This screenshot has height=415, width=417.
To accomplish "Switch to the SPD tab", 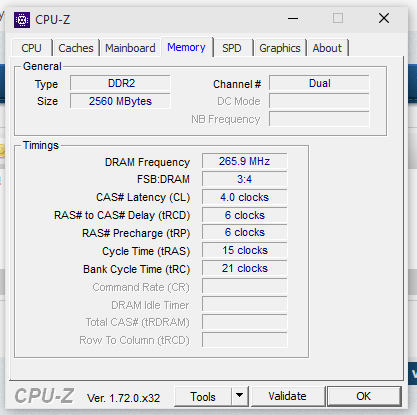I will (232, 48).
